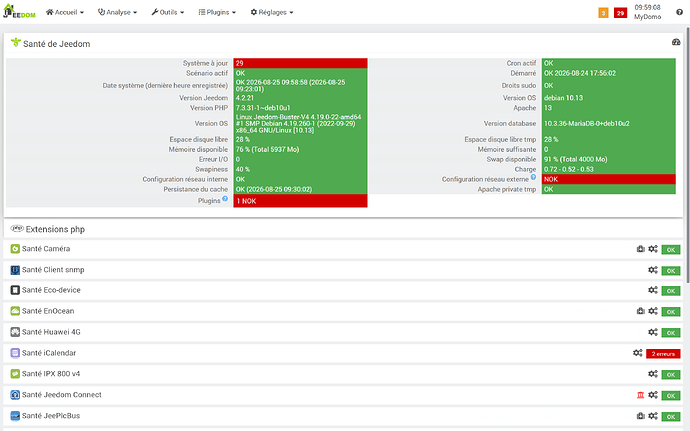690x431 pixels.
Task: Expand the Santé Caméra section
Action: click(343, 249)
